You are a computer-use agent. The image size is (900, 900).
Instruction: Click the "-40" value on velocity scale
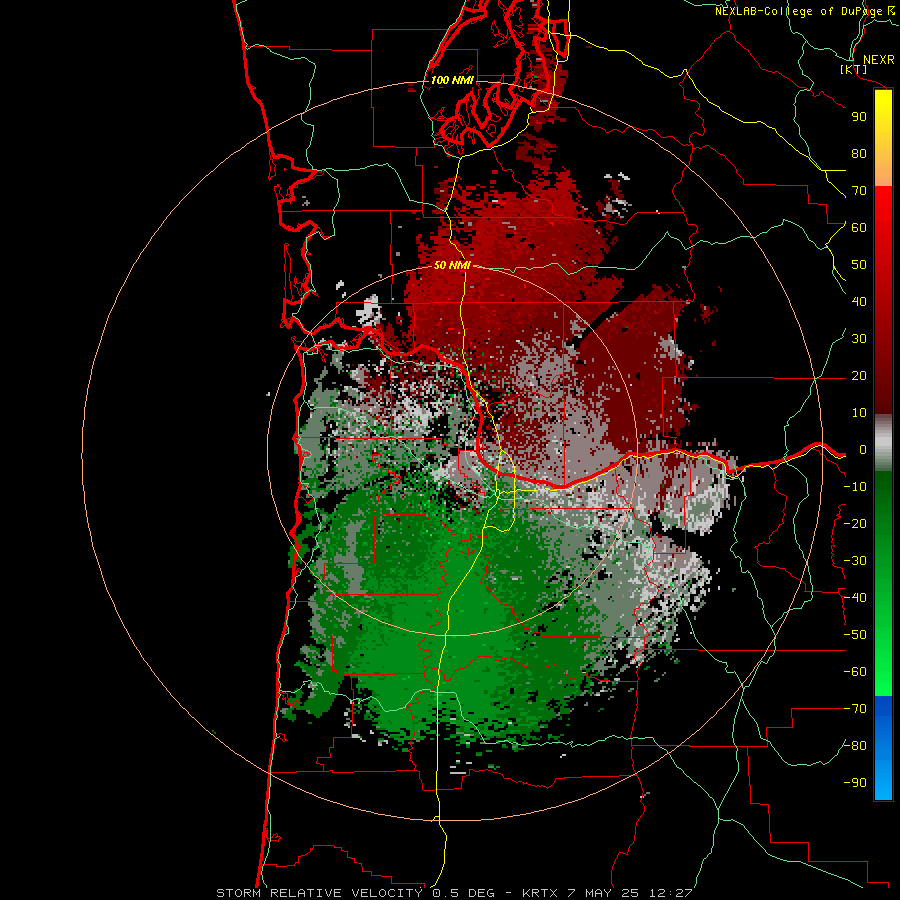(855, 598)
